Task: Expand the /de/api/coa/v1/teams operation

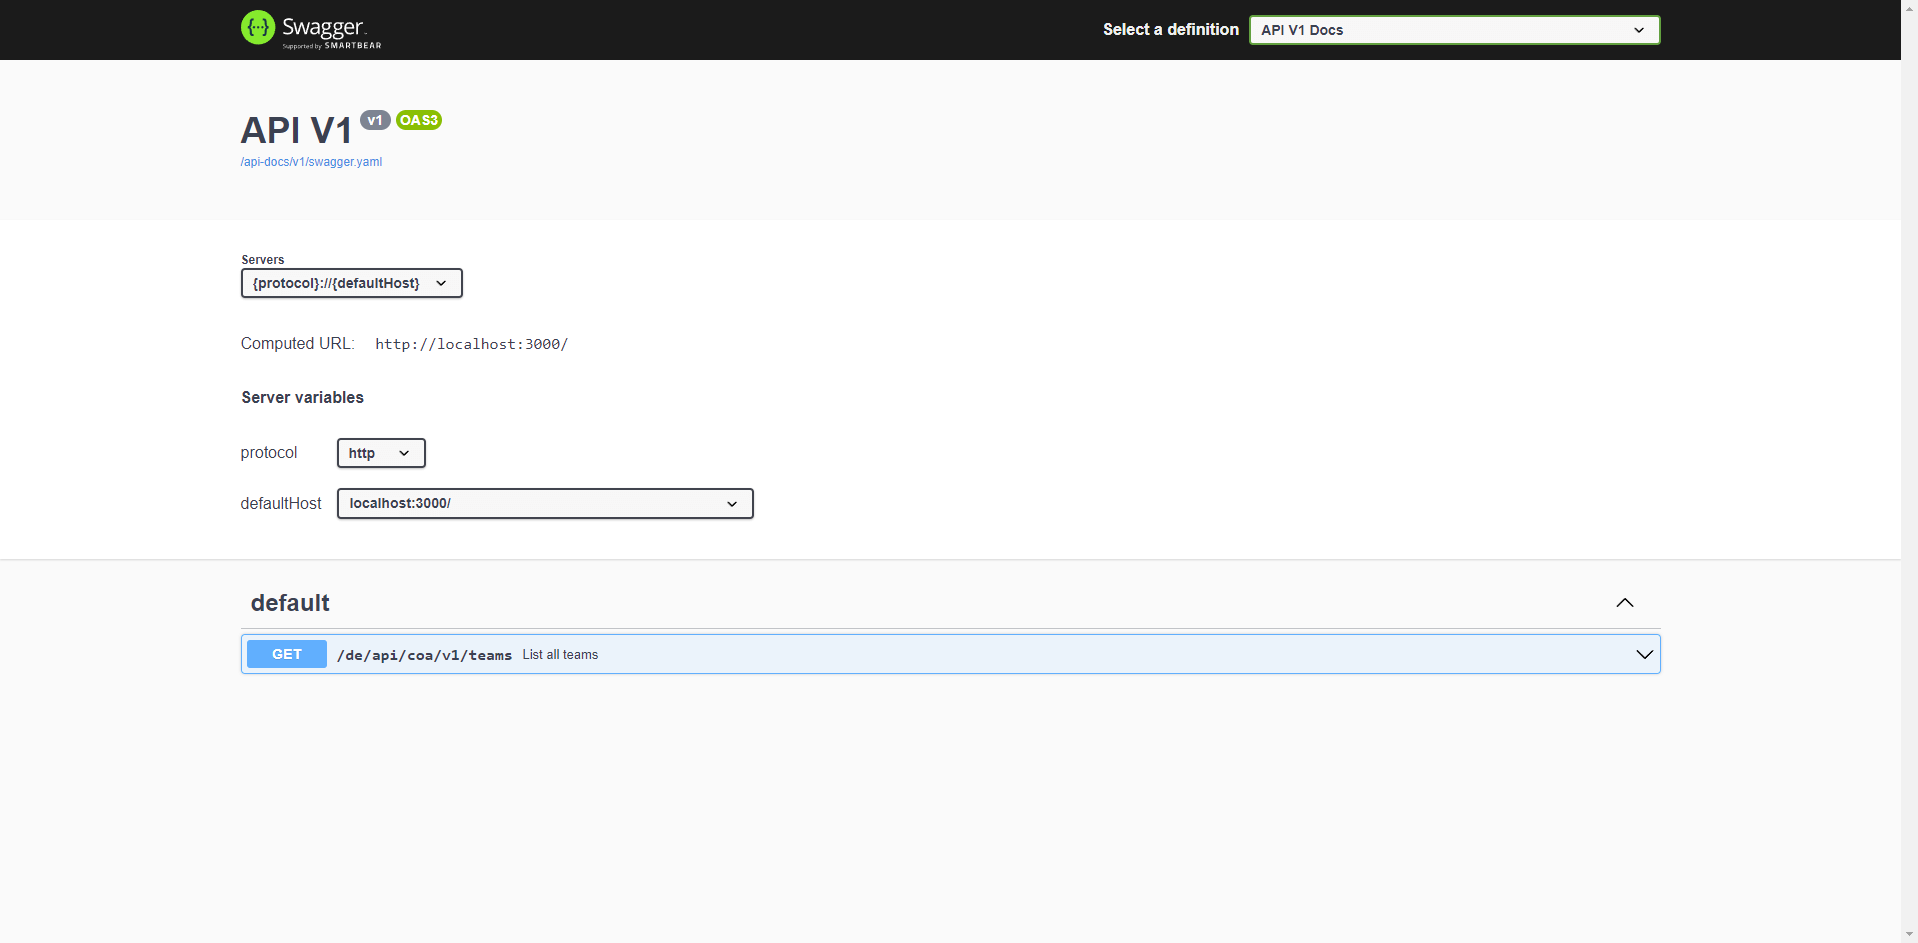Action: point(1643,654)
